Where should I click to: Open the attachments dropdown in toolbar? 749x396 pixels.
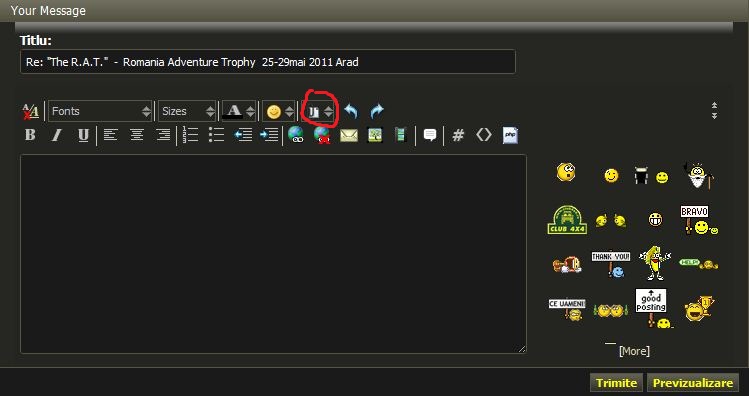click(x=319, y=112)
